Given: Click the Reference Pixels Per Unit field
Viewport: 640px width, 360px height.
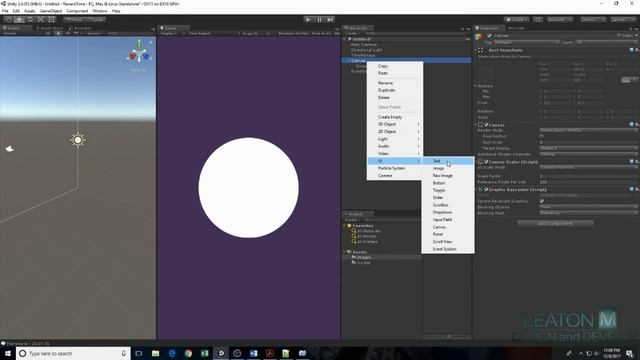Looking at the screenshot, I should coord(588,182).
